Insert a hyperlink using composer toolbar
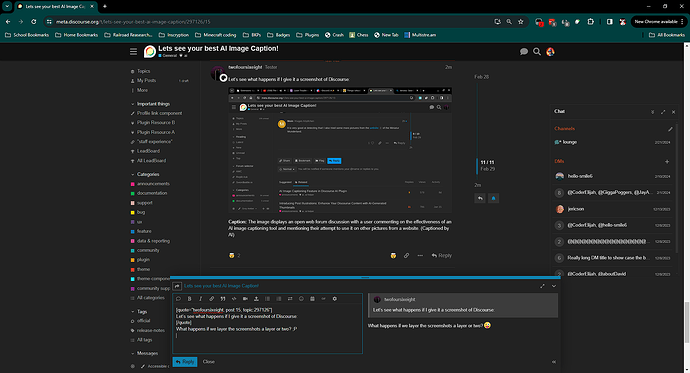This screenshot has width=690, height=373. point(212,299)
